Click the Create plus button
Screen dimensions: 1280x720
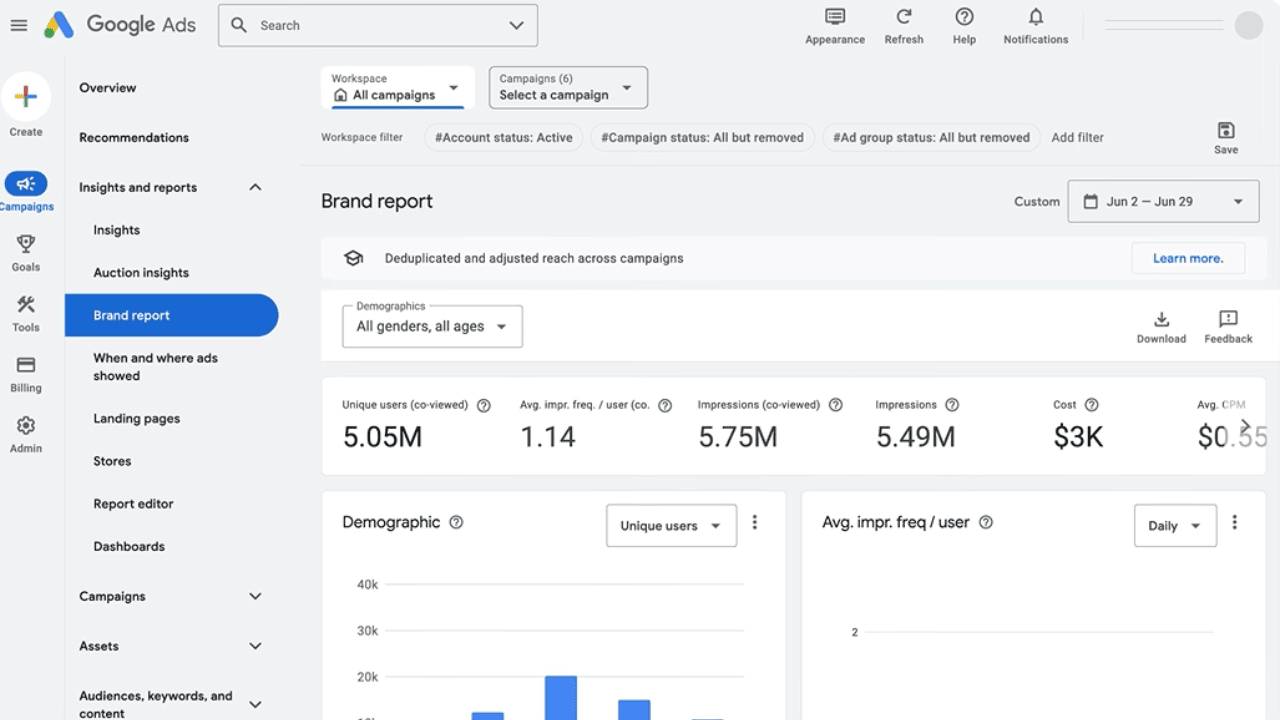point(26,97)
